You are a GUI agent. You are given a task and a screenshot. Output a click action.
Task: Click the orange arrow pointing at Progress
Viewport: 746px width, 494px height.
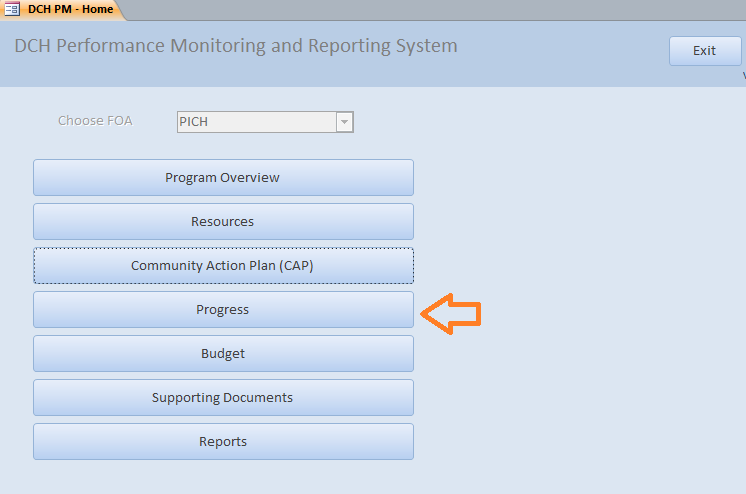point(450,314)
